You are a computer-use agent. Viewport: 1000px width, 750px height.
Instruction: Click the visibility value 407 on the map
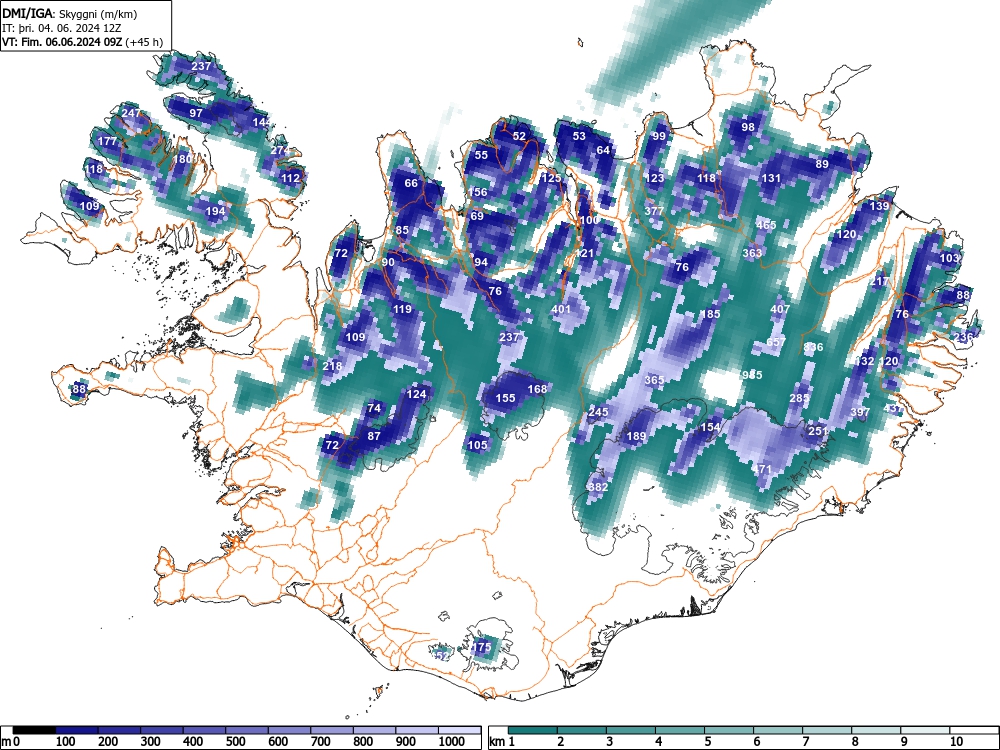780,309
